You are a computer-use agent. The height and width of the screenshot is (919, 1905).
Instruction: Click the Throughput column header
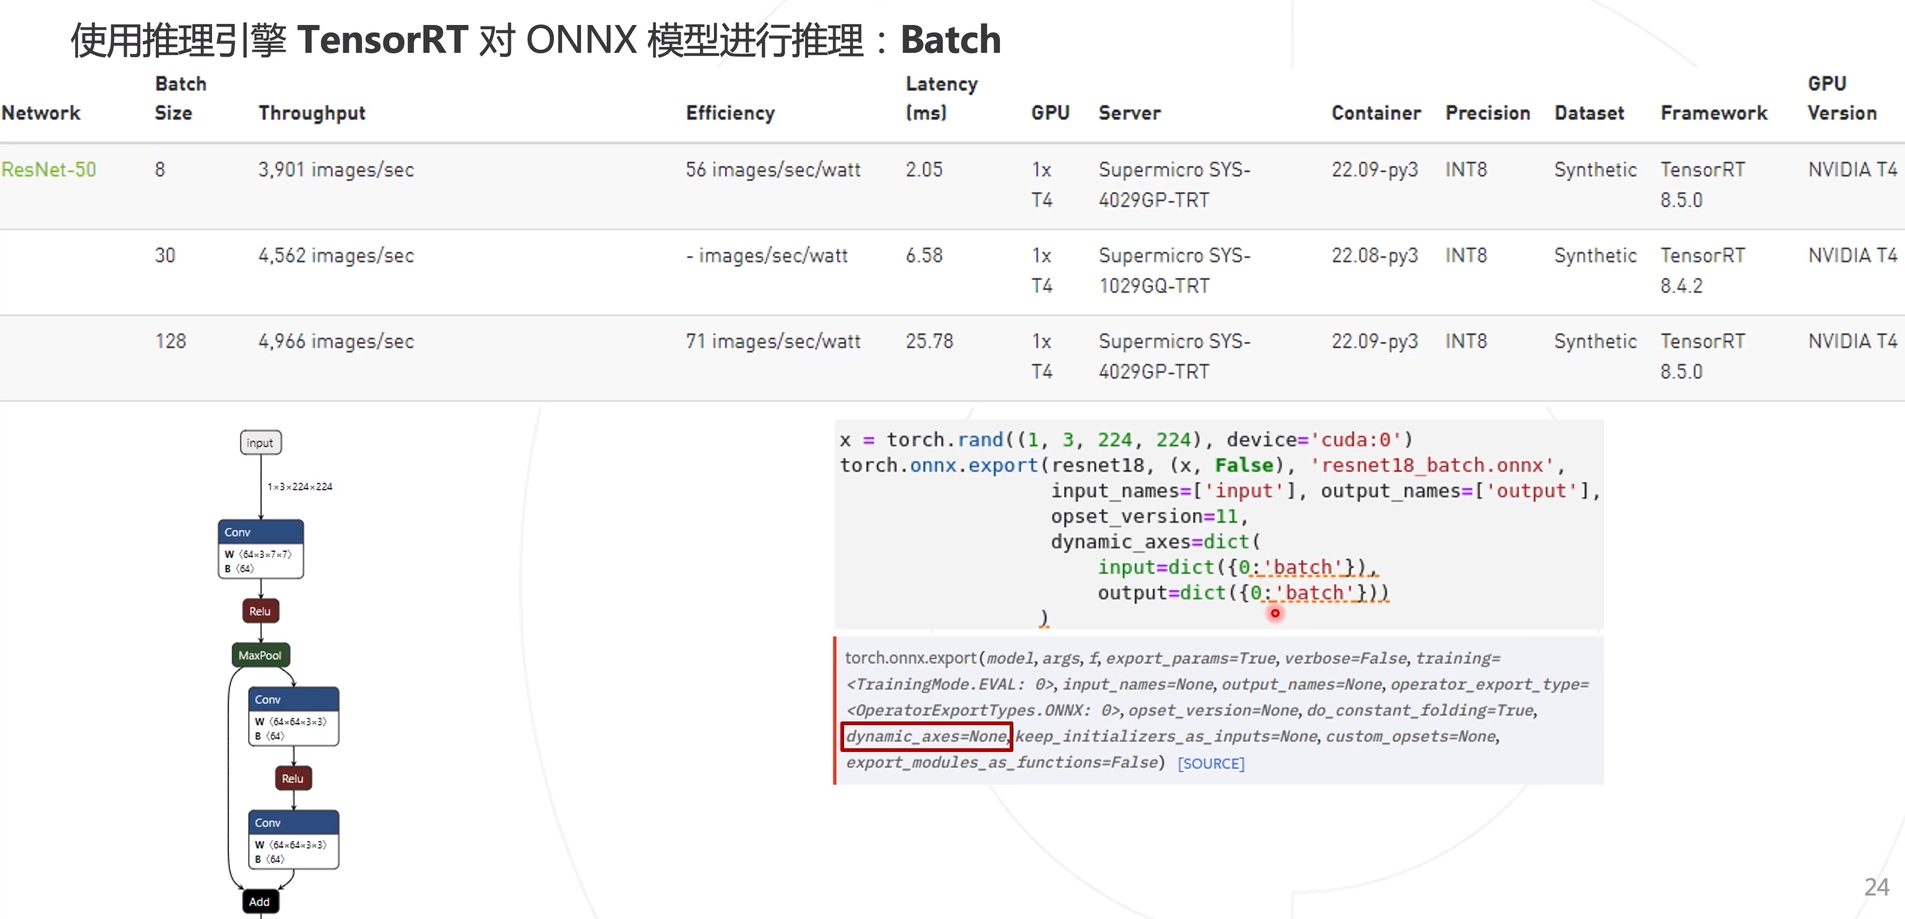click(312, 113)
